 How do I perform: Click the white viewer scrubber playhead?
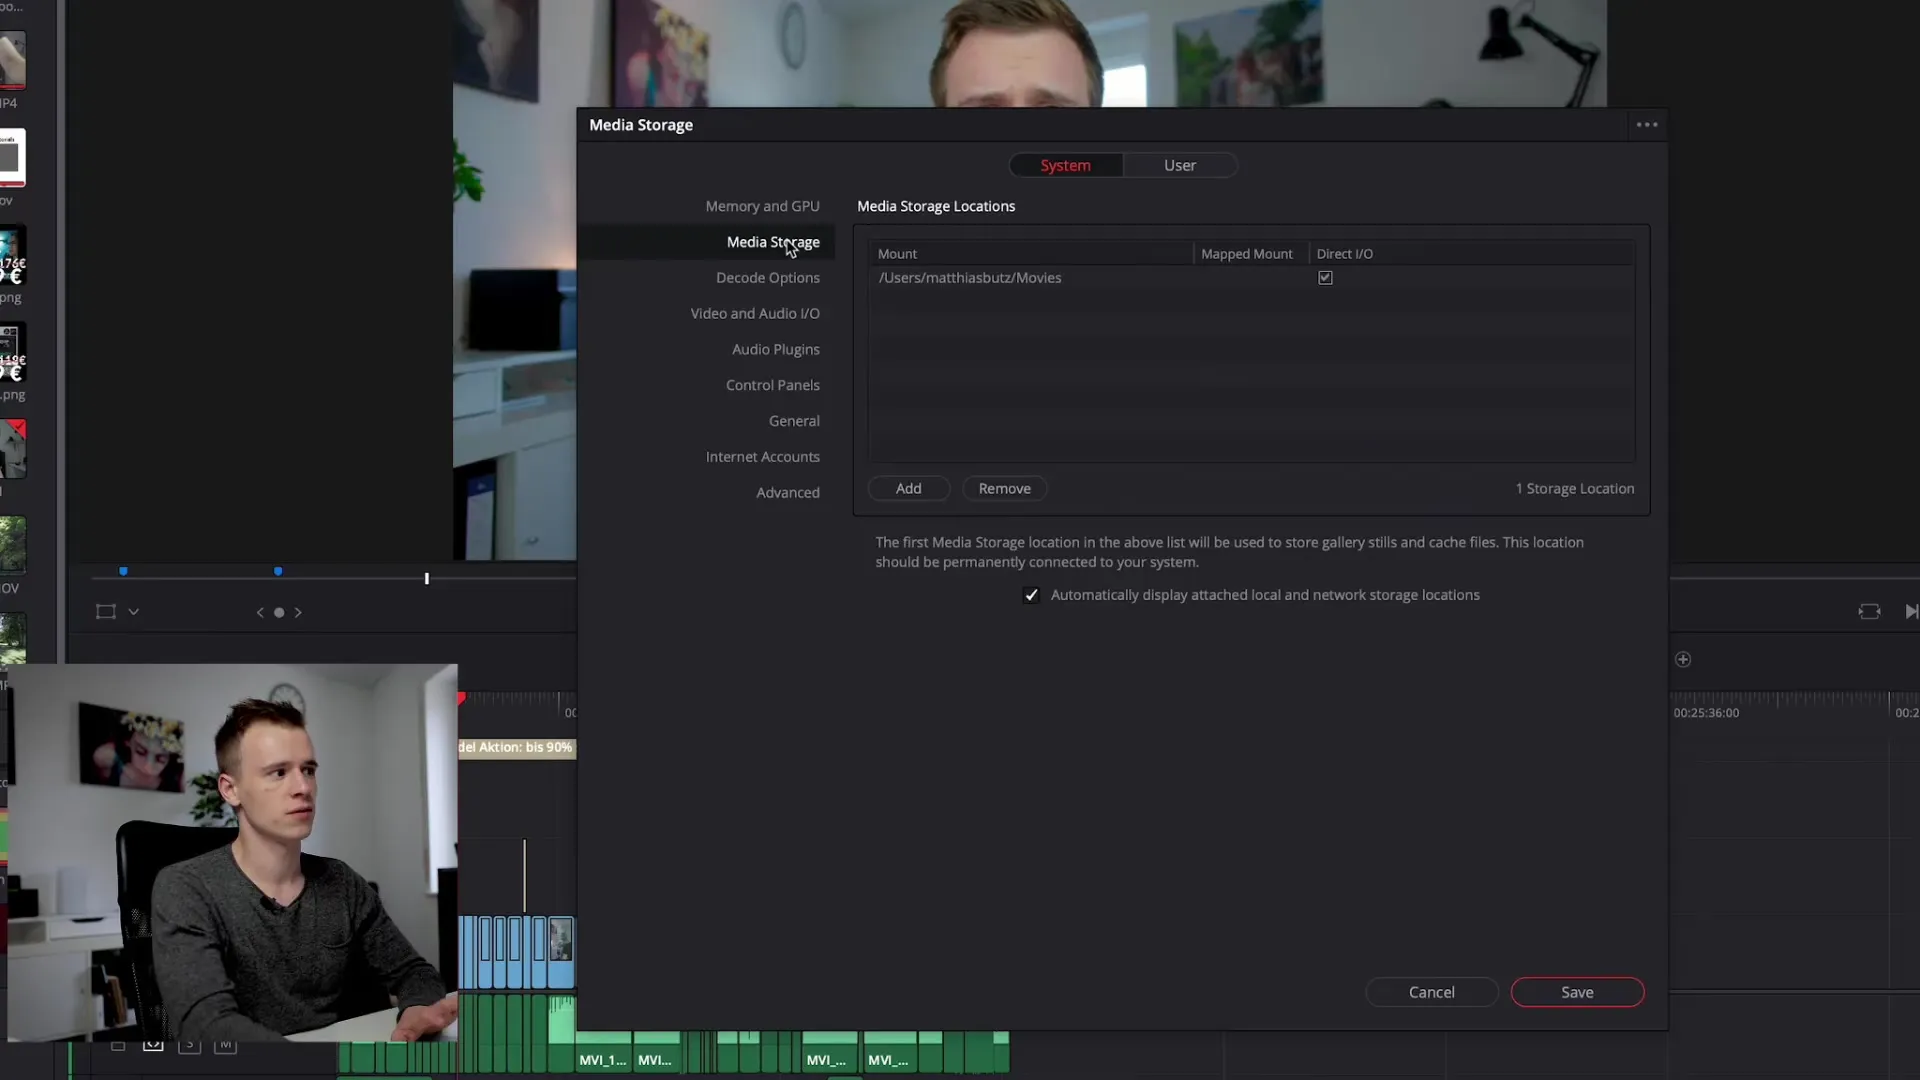click(427, 579)
